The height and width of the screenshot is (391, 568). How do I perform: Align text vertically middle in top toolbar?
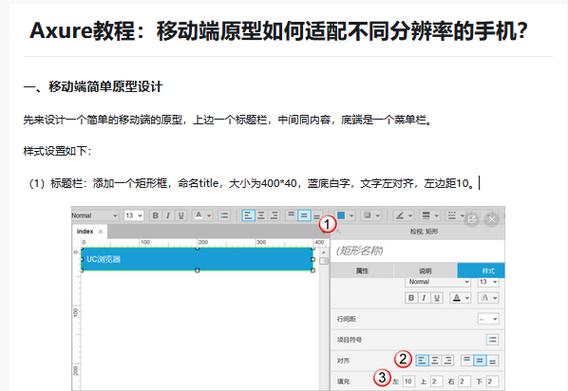pyautogui.click(x=304, y=216)
